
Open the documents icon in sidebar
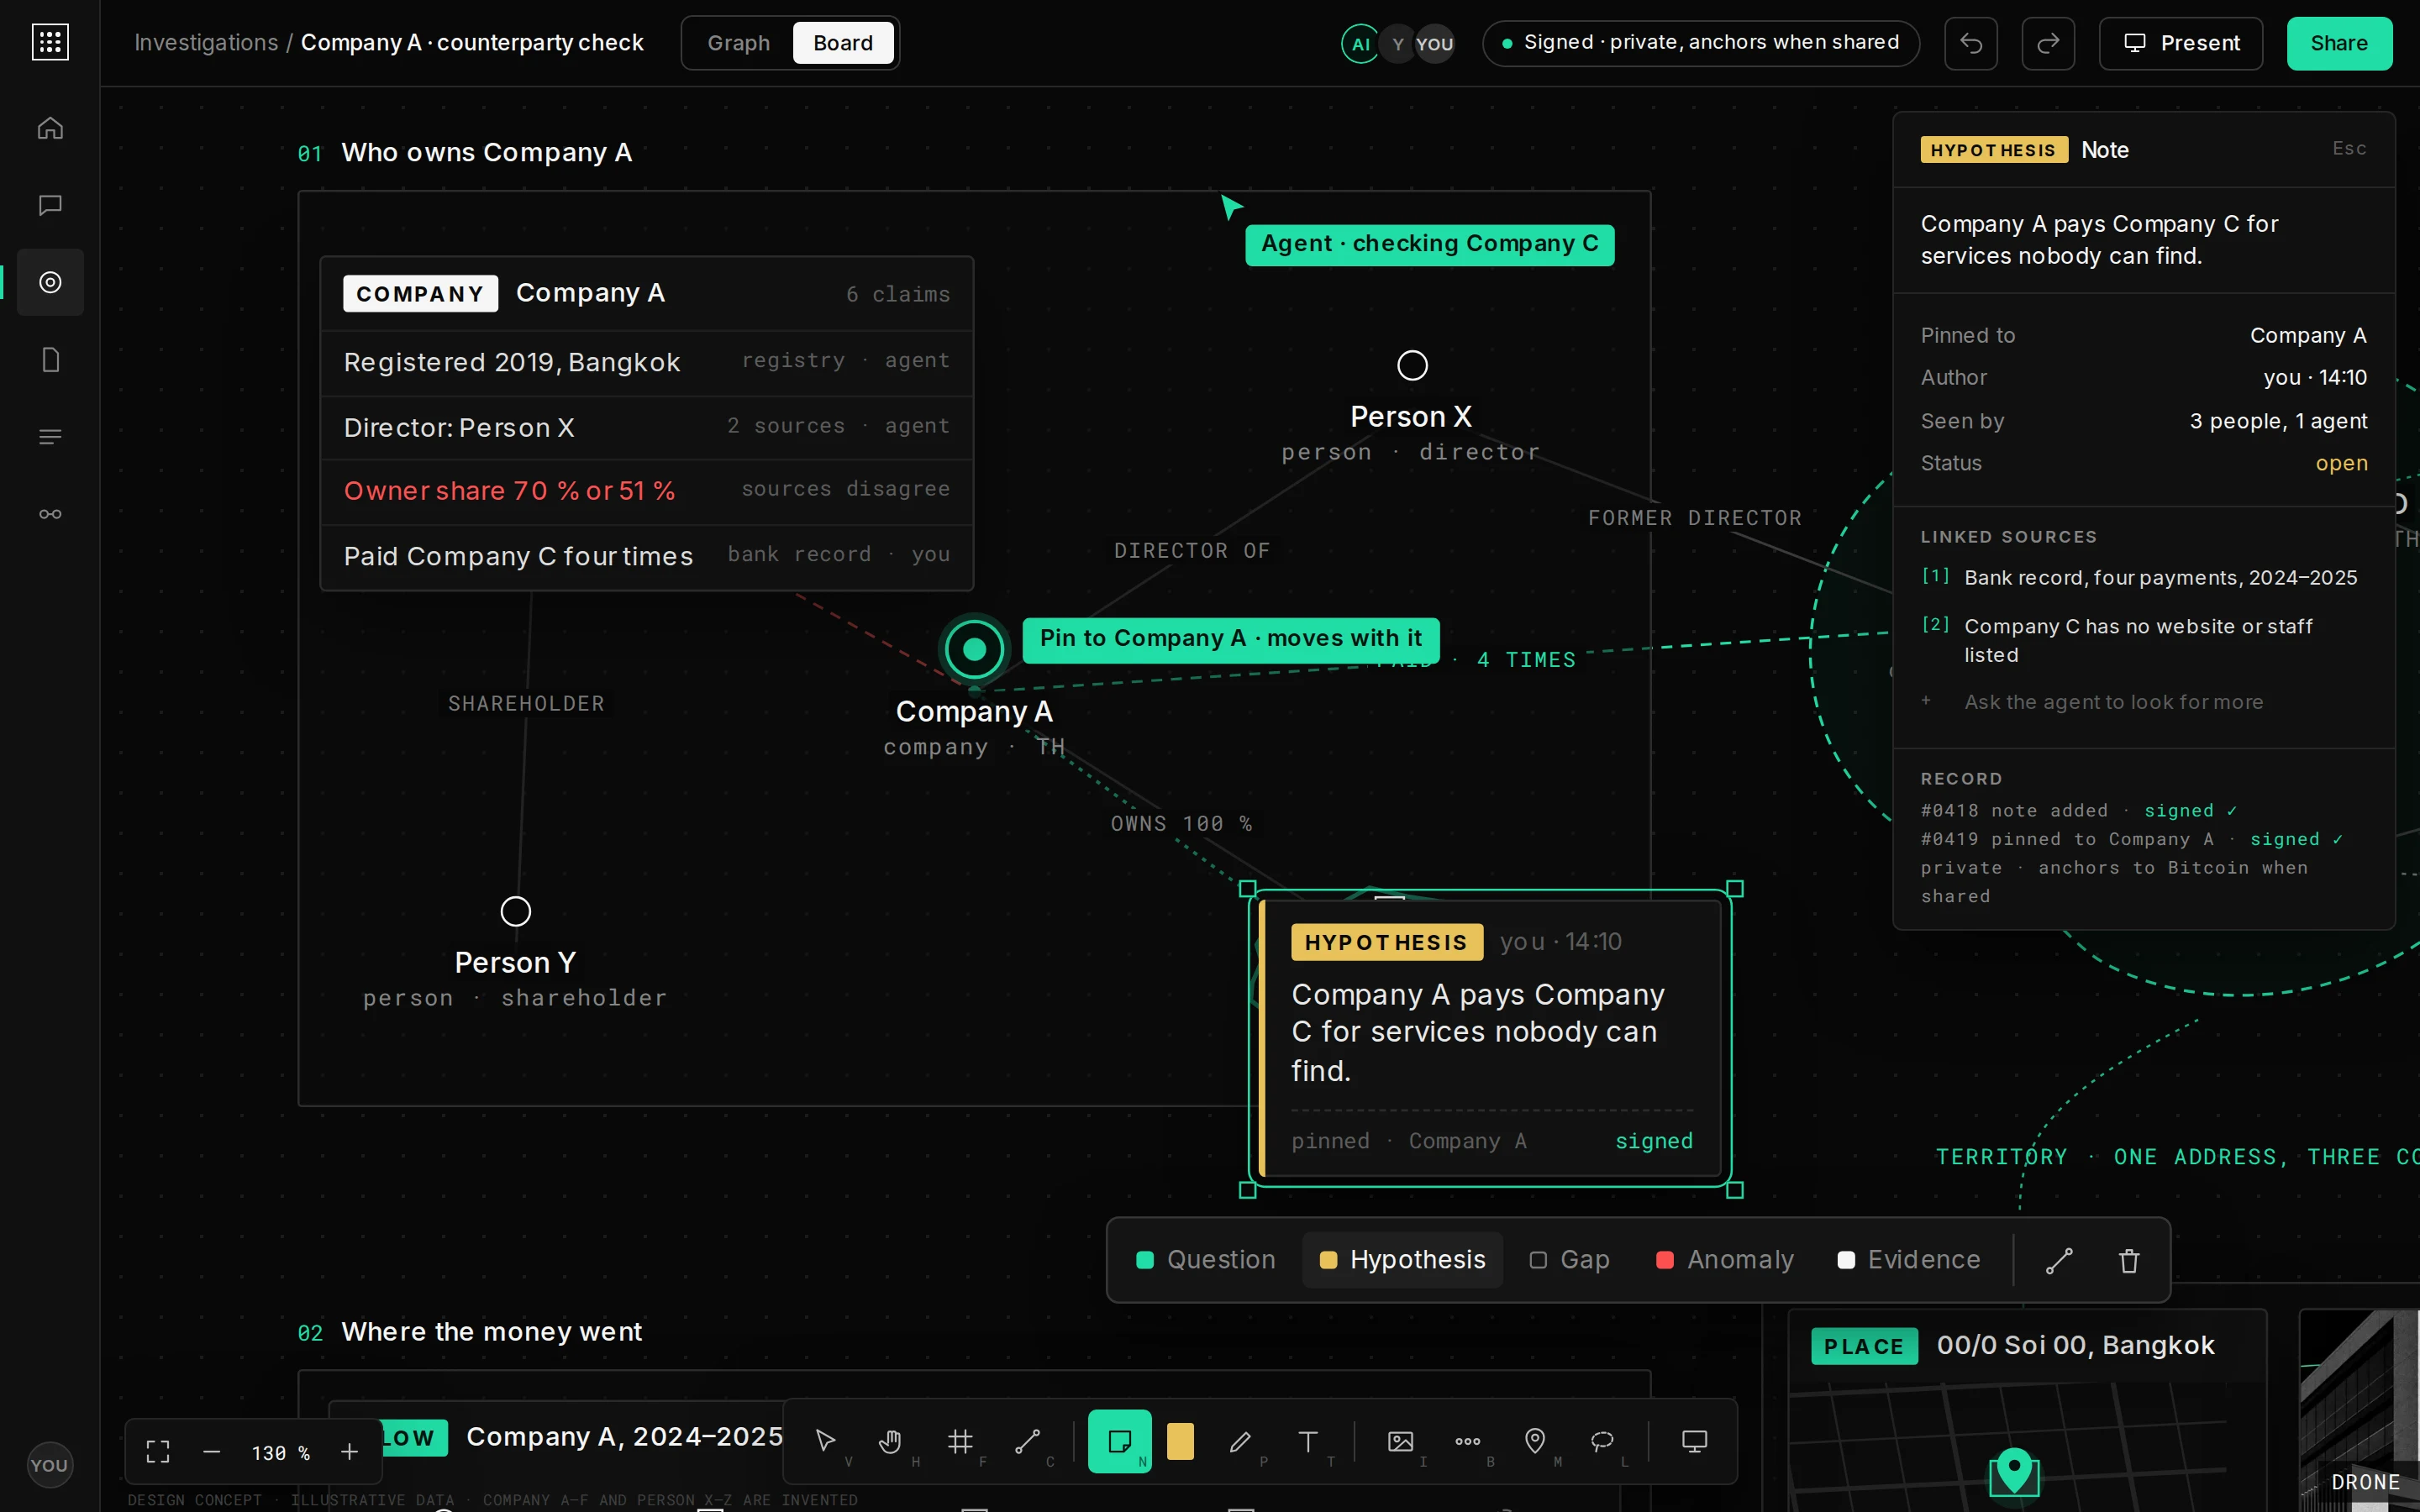coord(50,360)
